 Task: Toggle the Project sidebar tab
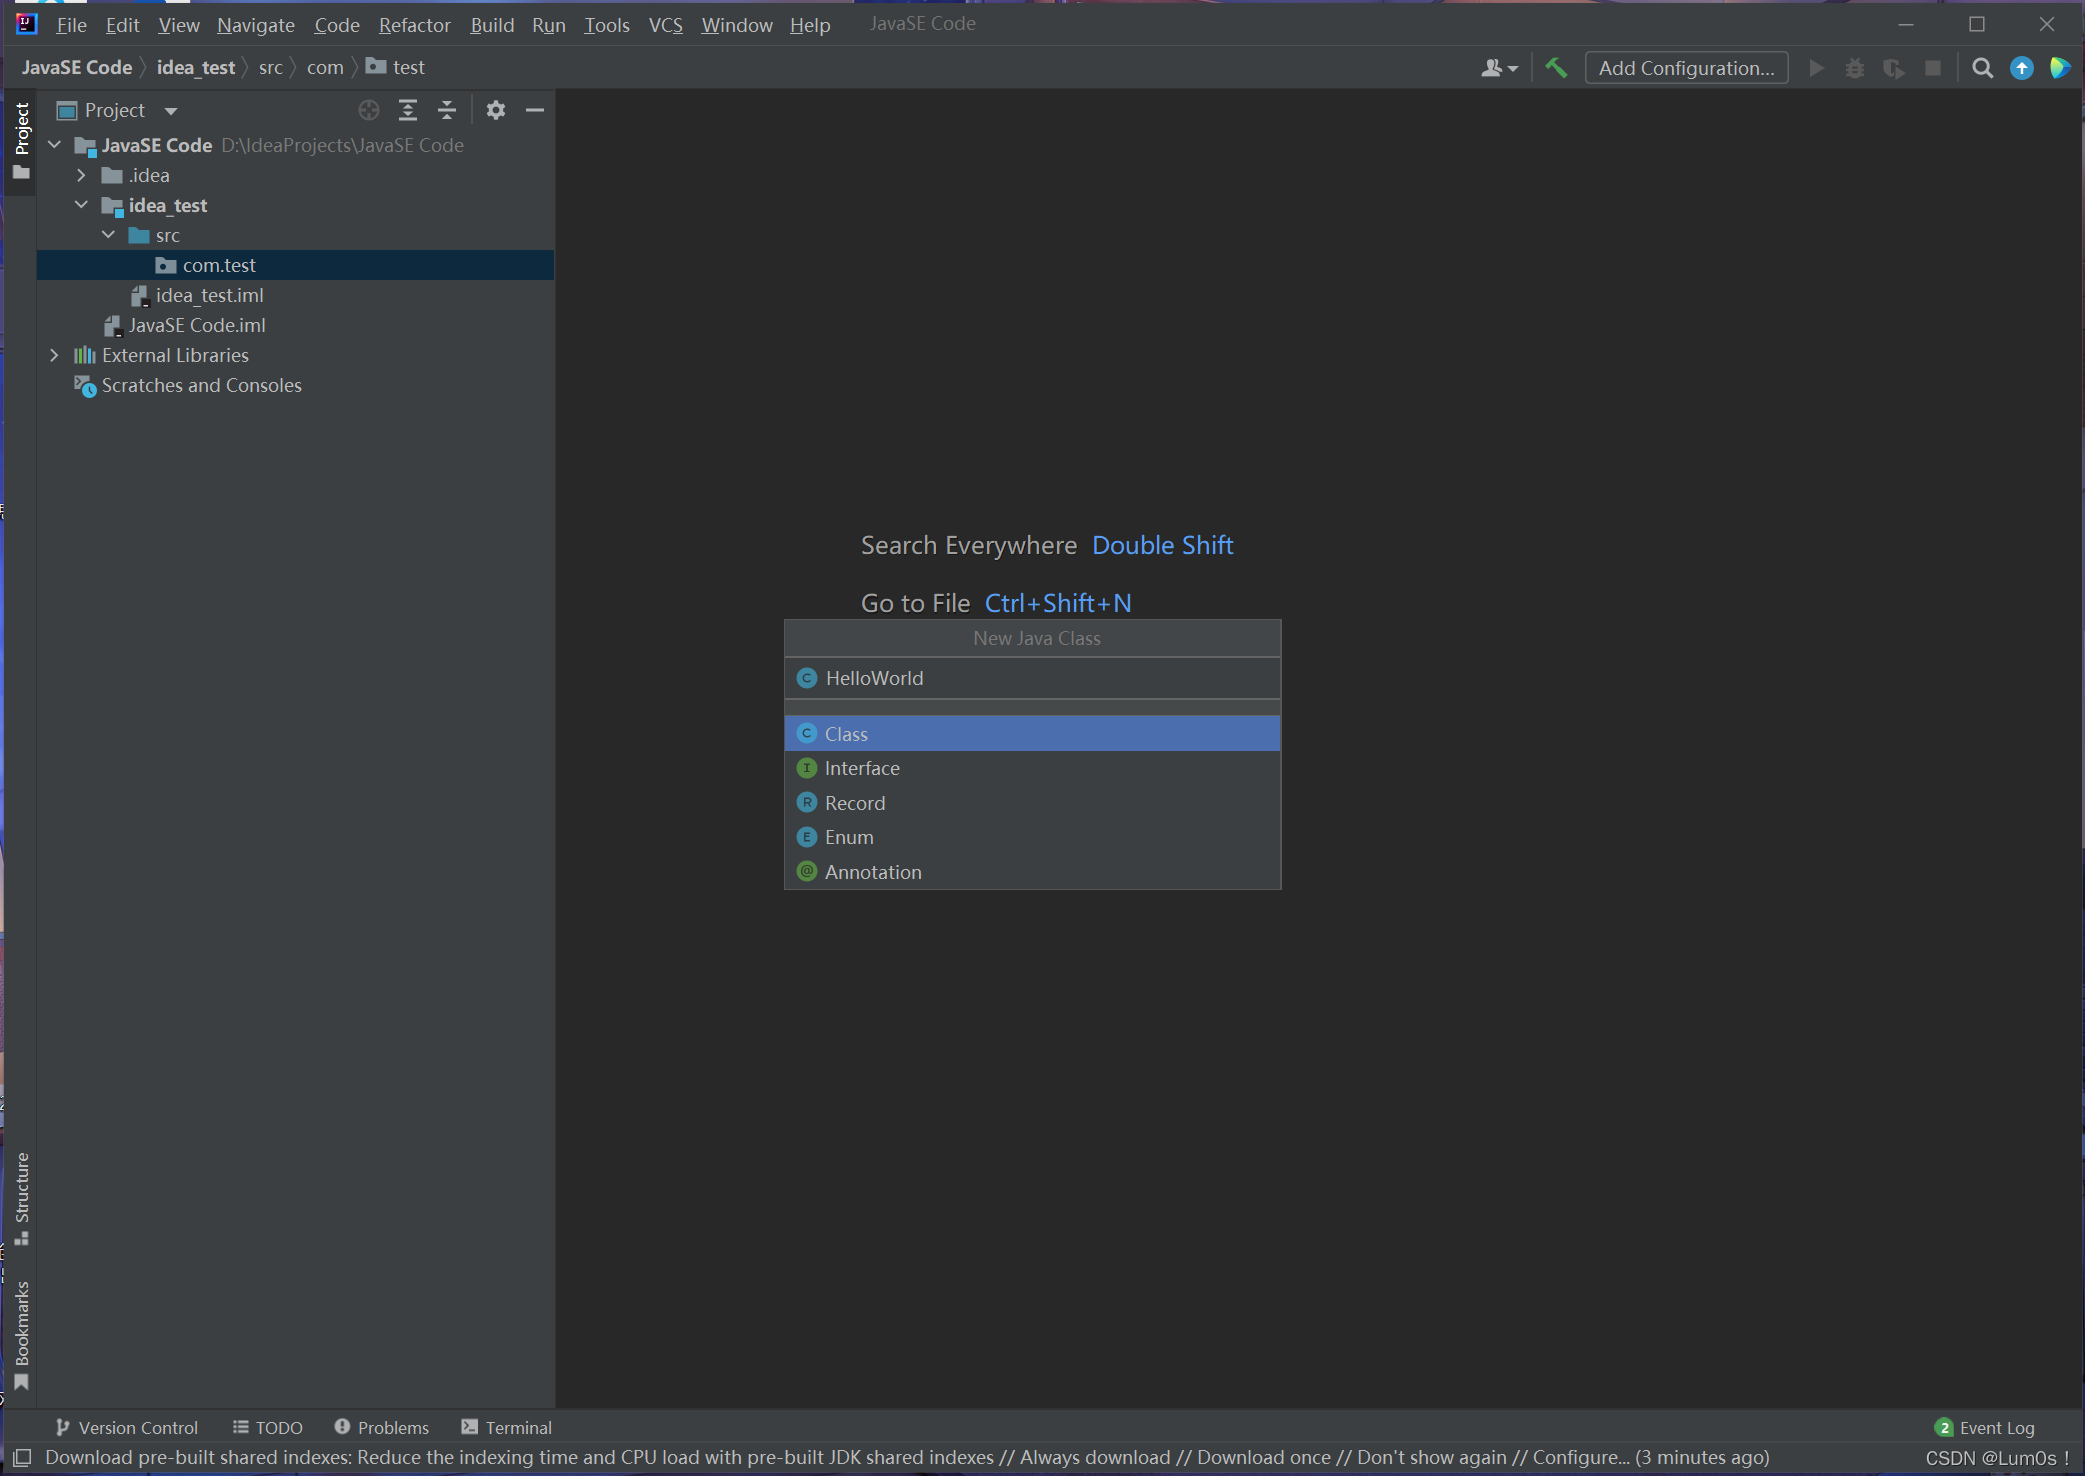click(21, 141)
